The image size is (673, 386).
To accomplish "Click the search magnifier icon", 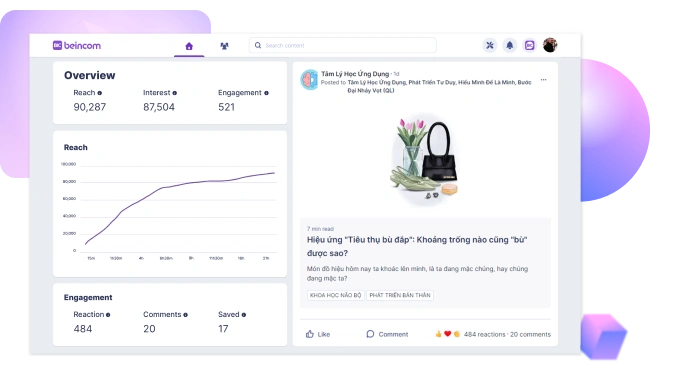I will 258,45.
